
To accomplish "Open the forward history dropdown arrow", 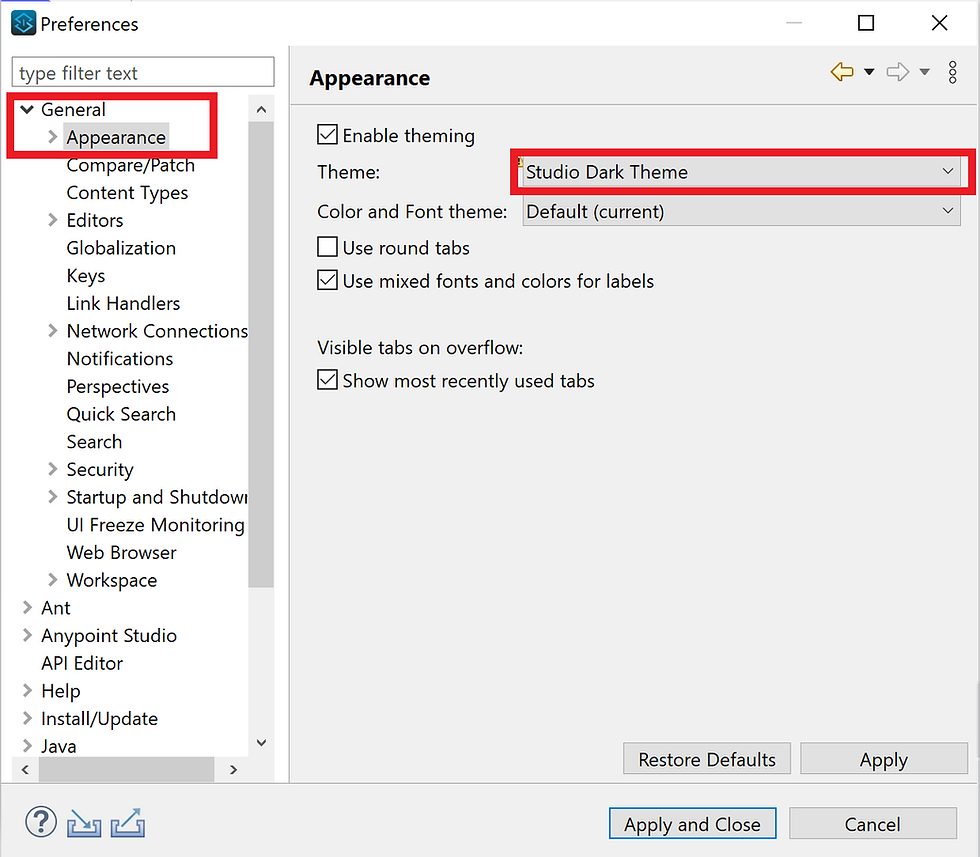I will click(924, 72).
